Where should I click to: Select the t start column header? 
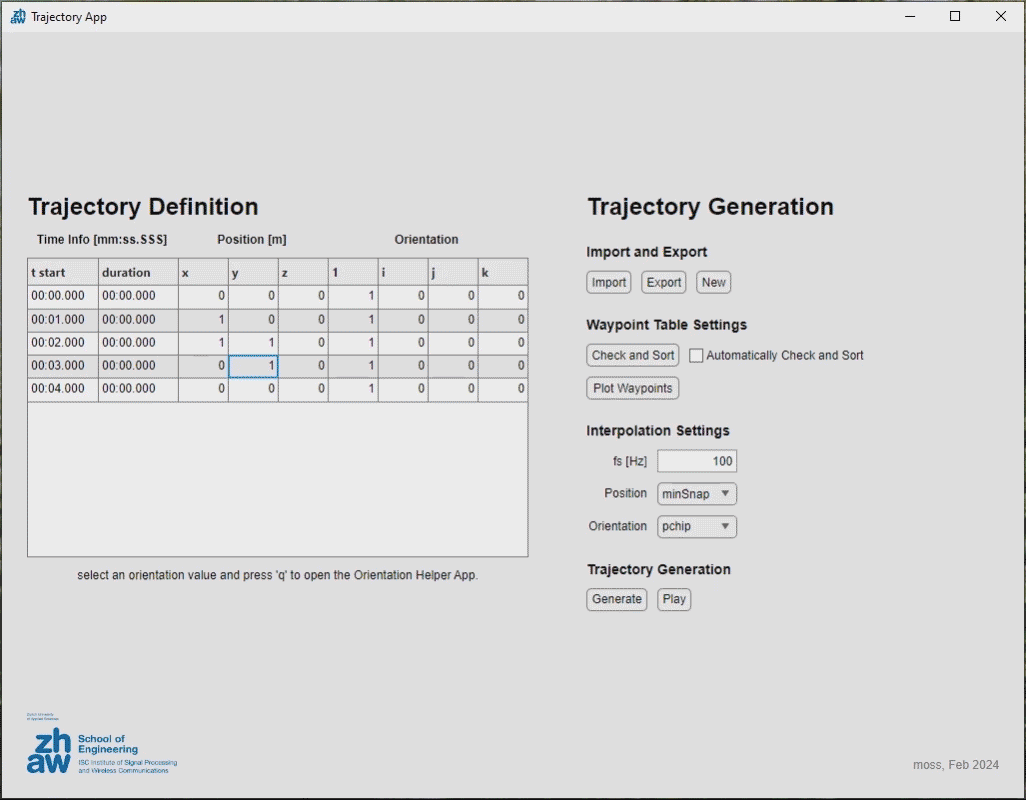62,272
